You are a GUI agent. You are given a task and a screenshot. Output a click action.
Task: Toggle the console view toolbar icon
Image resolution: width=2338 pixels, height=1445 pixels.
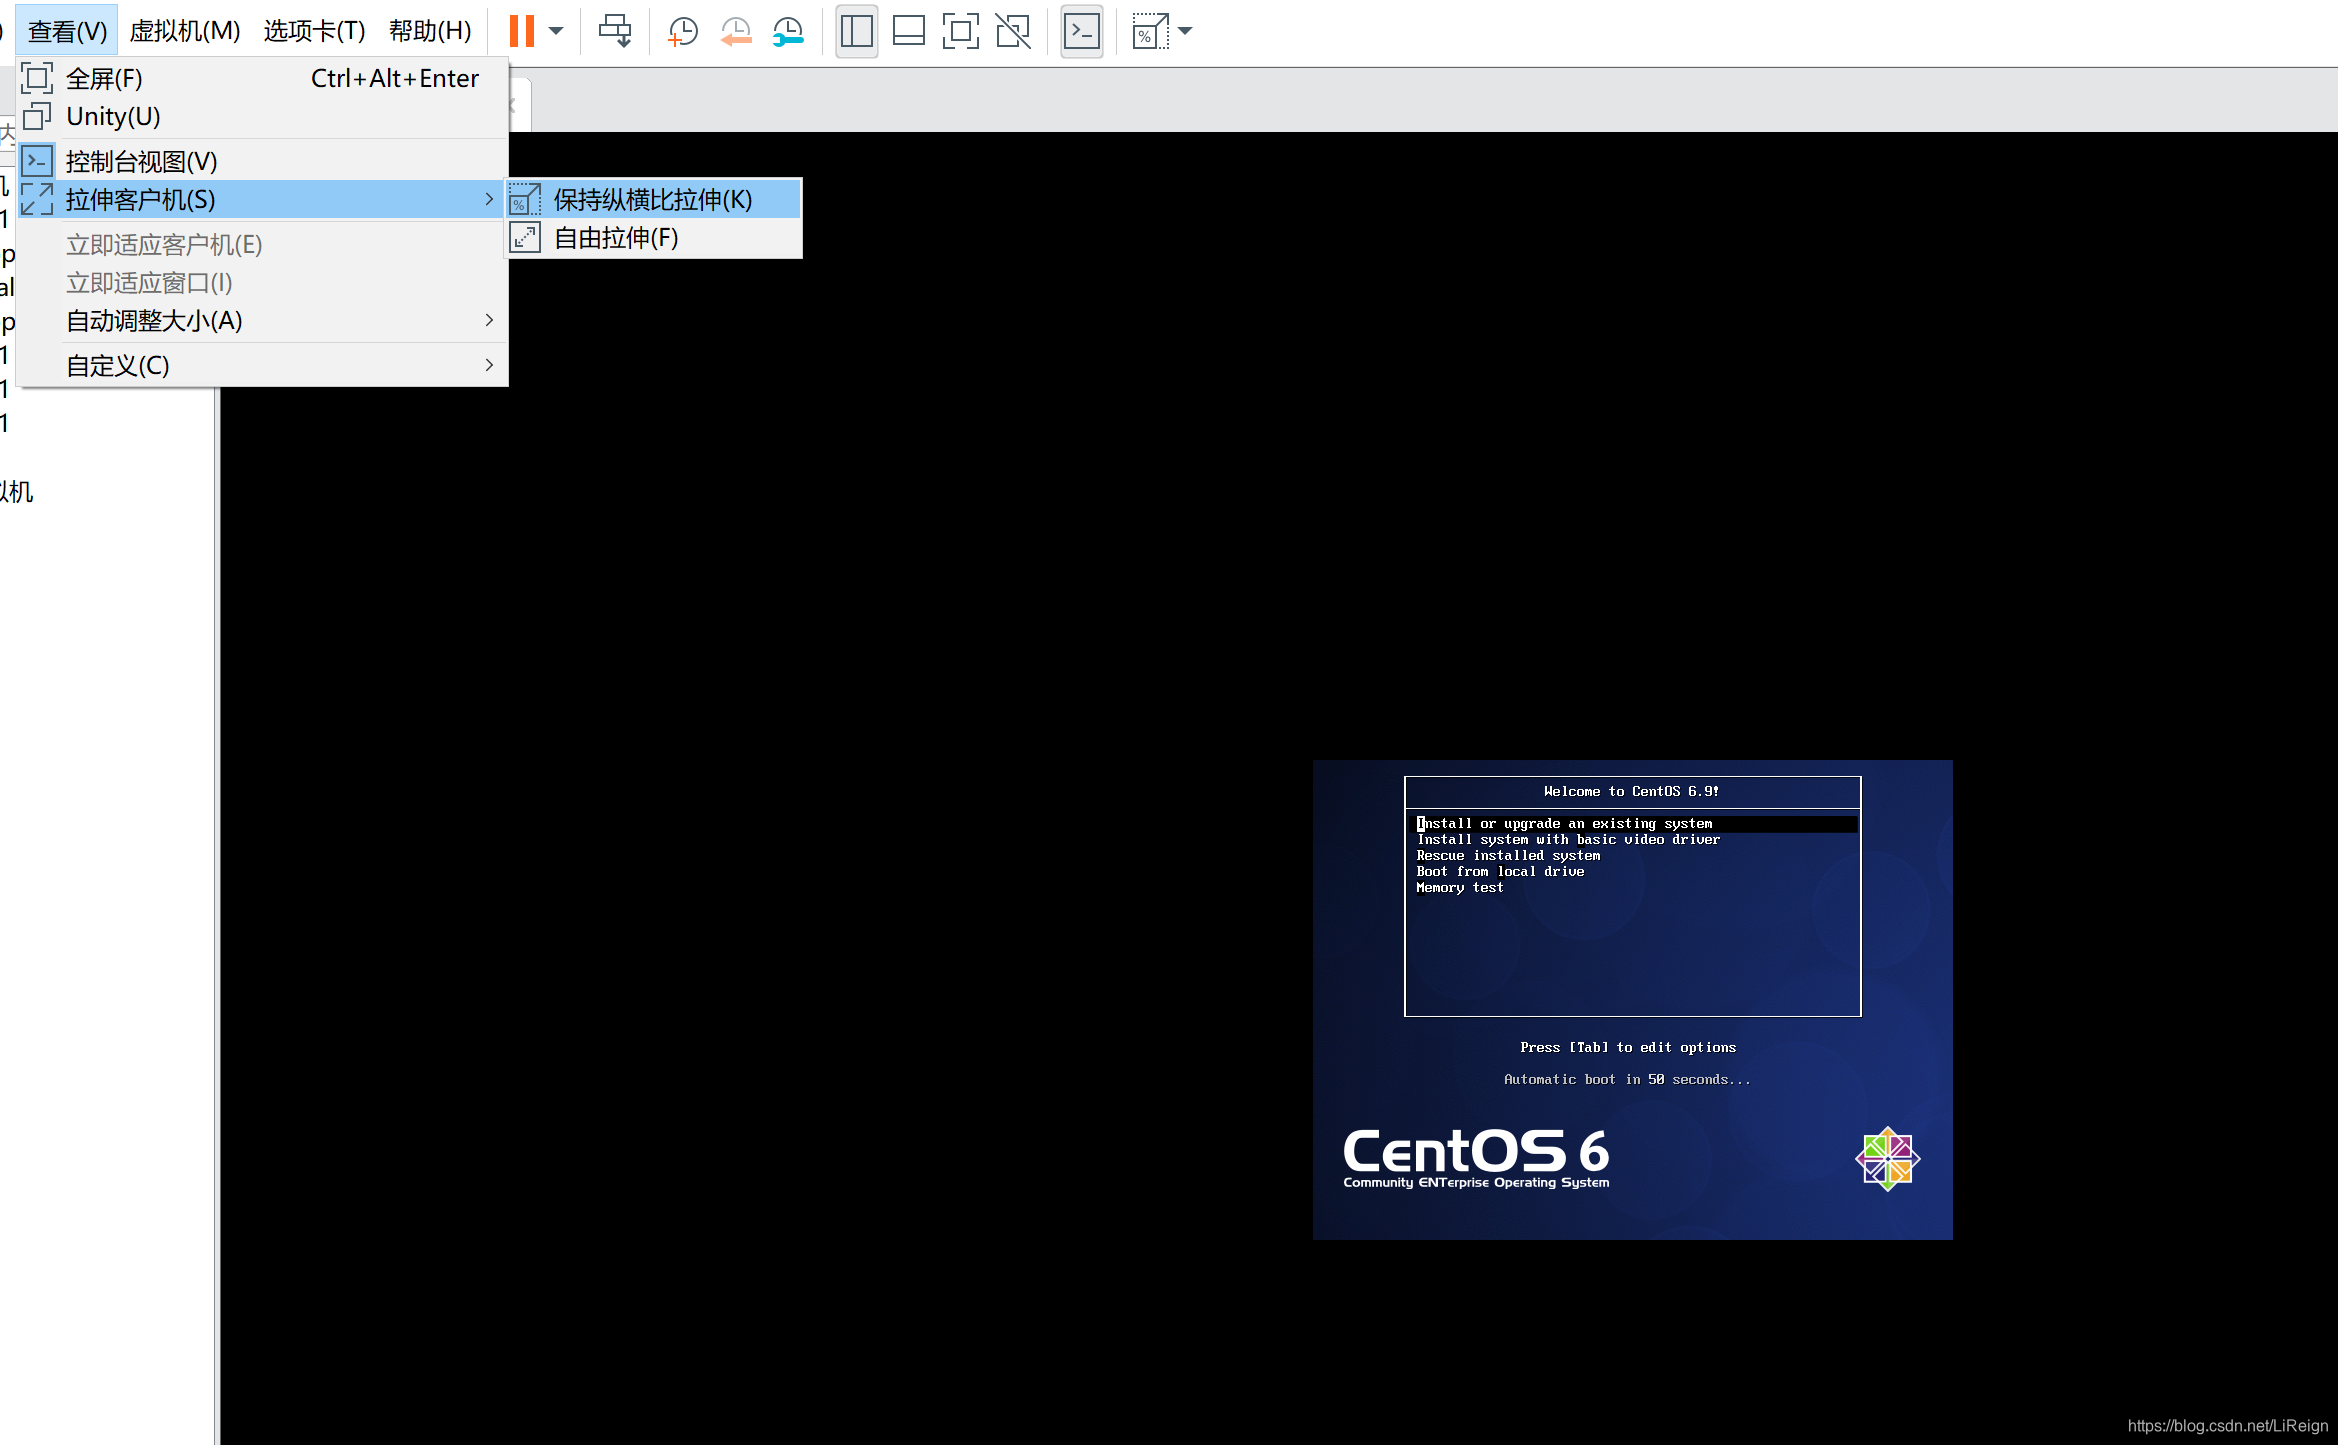(1082, 31)
